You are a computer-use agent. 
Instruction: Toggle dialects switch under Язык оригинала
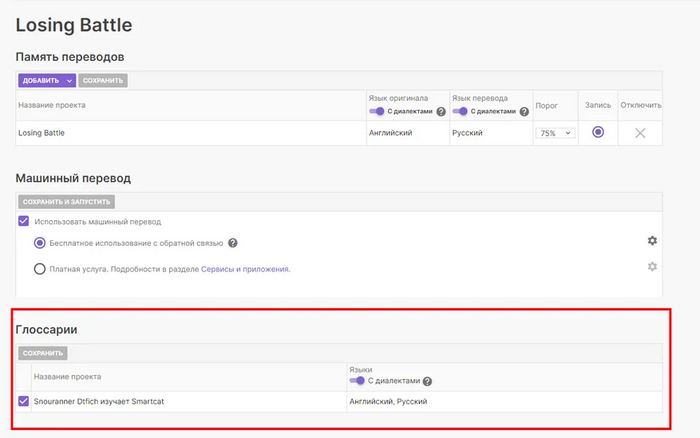(x=377, y=111)
